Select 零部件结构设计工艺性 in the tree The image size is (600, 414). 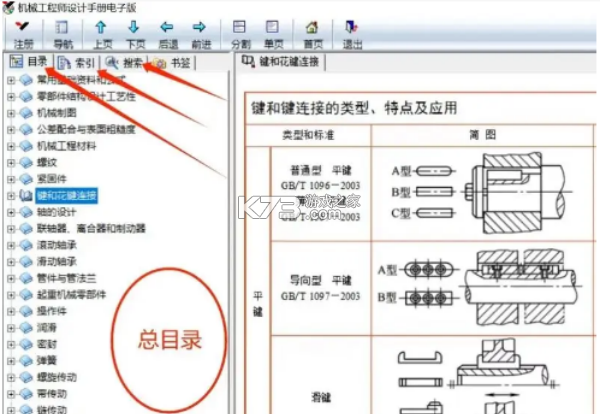click(x=86, y=96)
